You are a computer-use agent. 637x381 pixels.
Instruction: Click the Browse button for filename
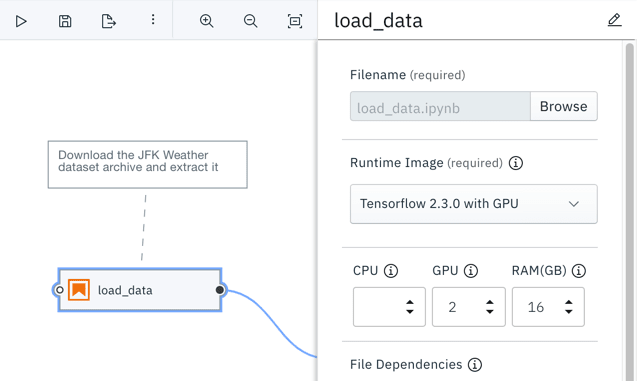point(563,106)
